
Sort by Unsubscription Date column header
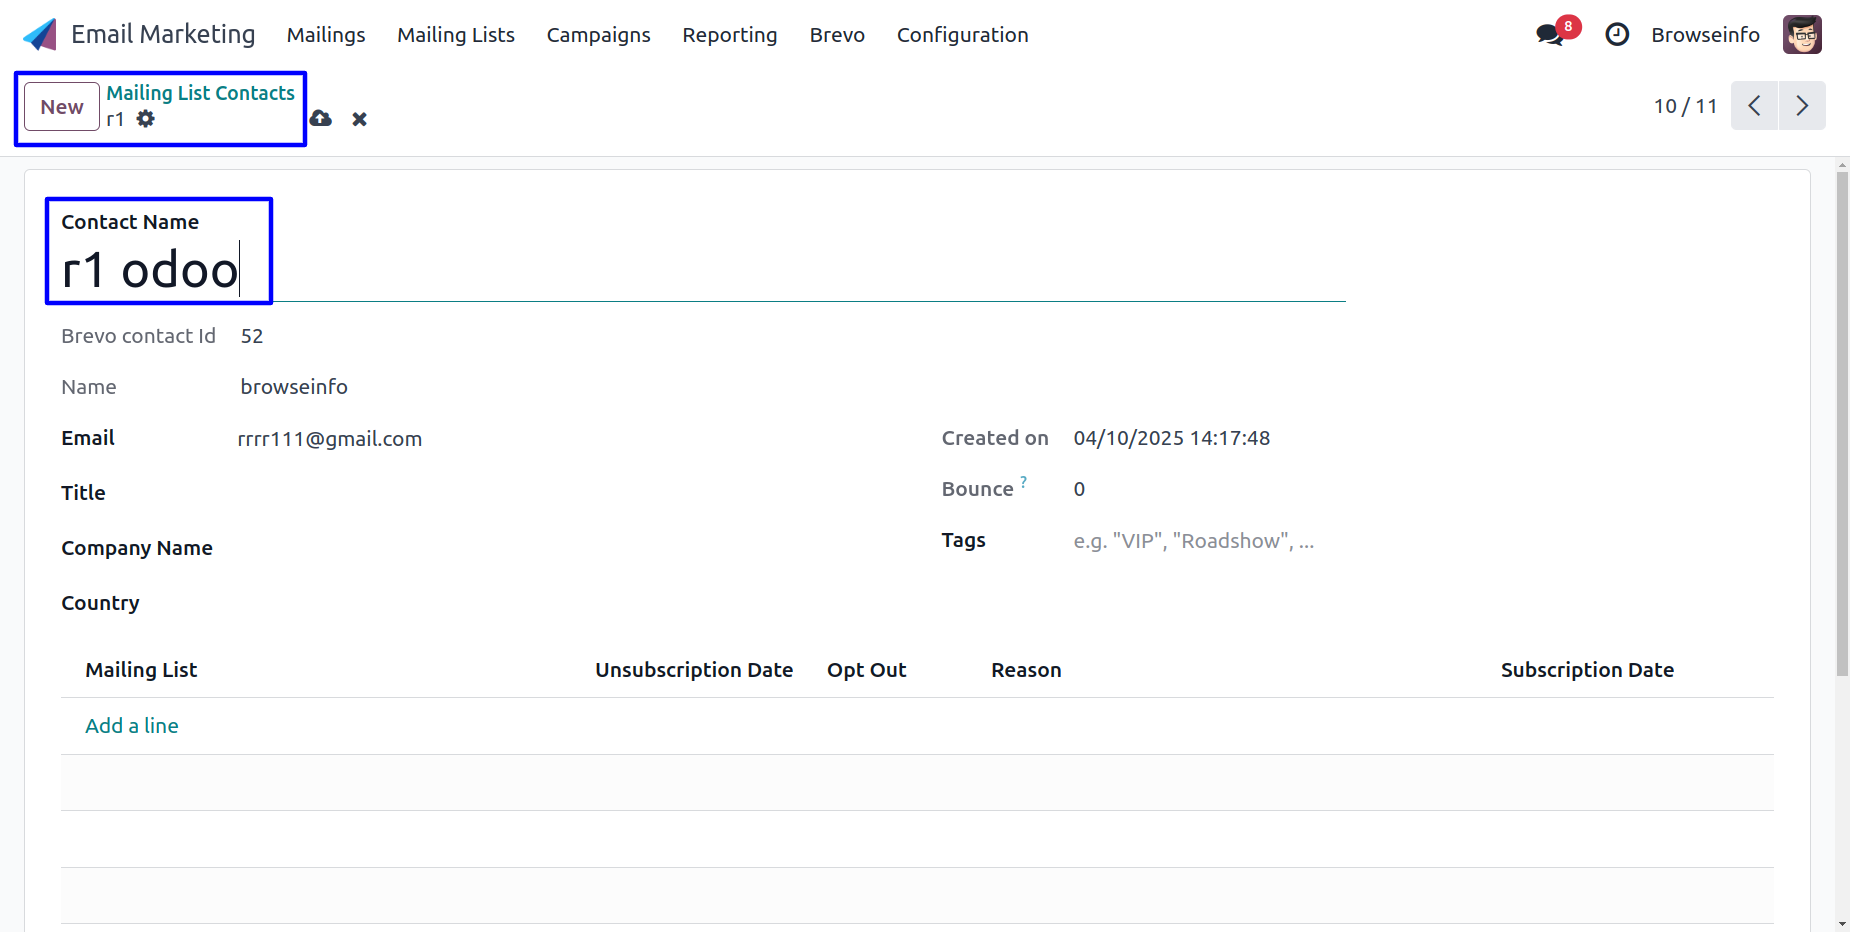[694, 670]
